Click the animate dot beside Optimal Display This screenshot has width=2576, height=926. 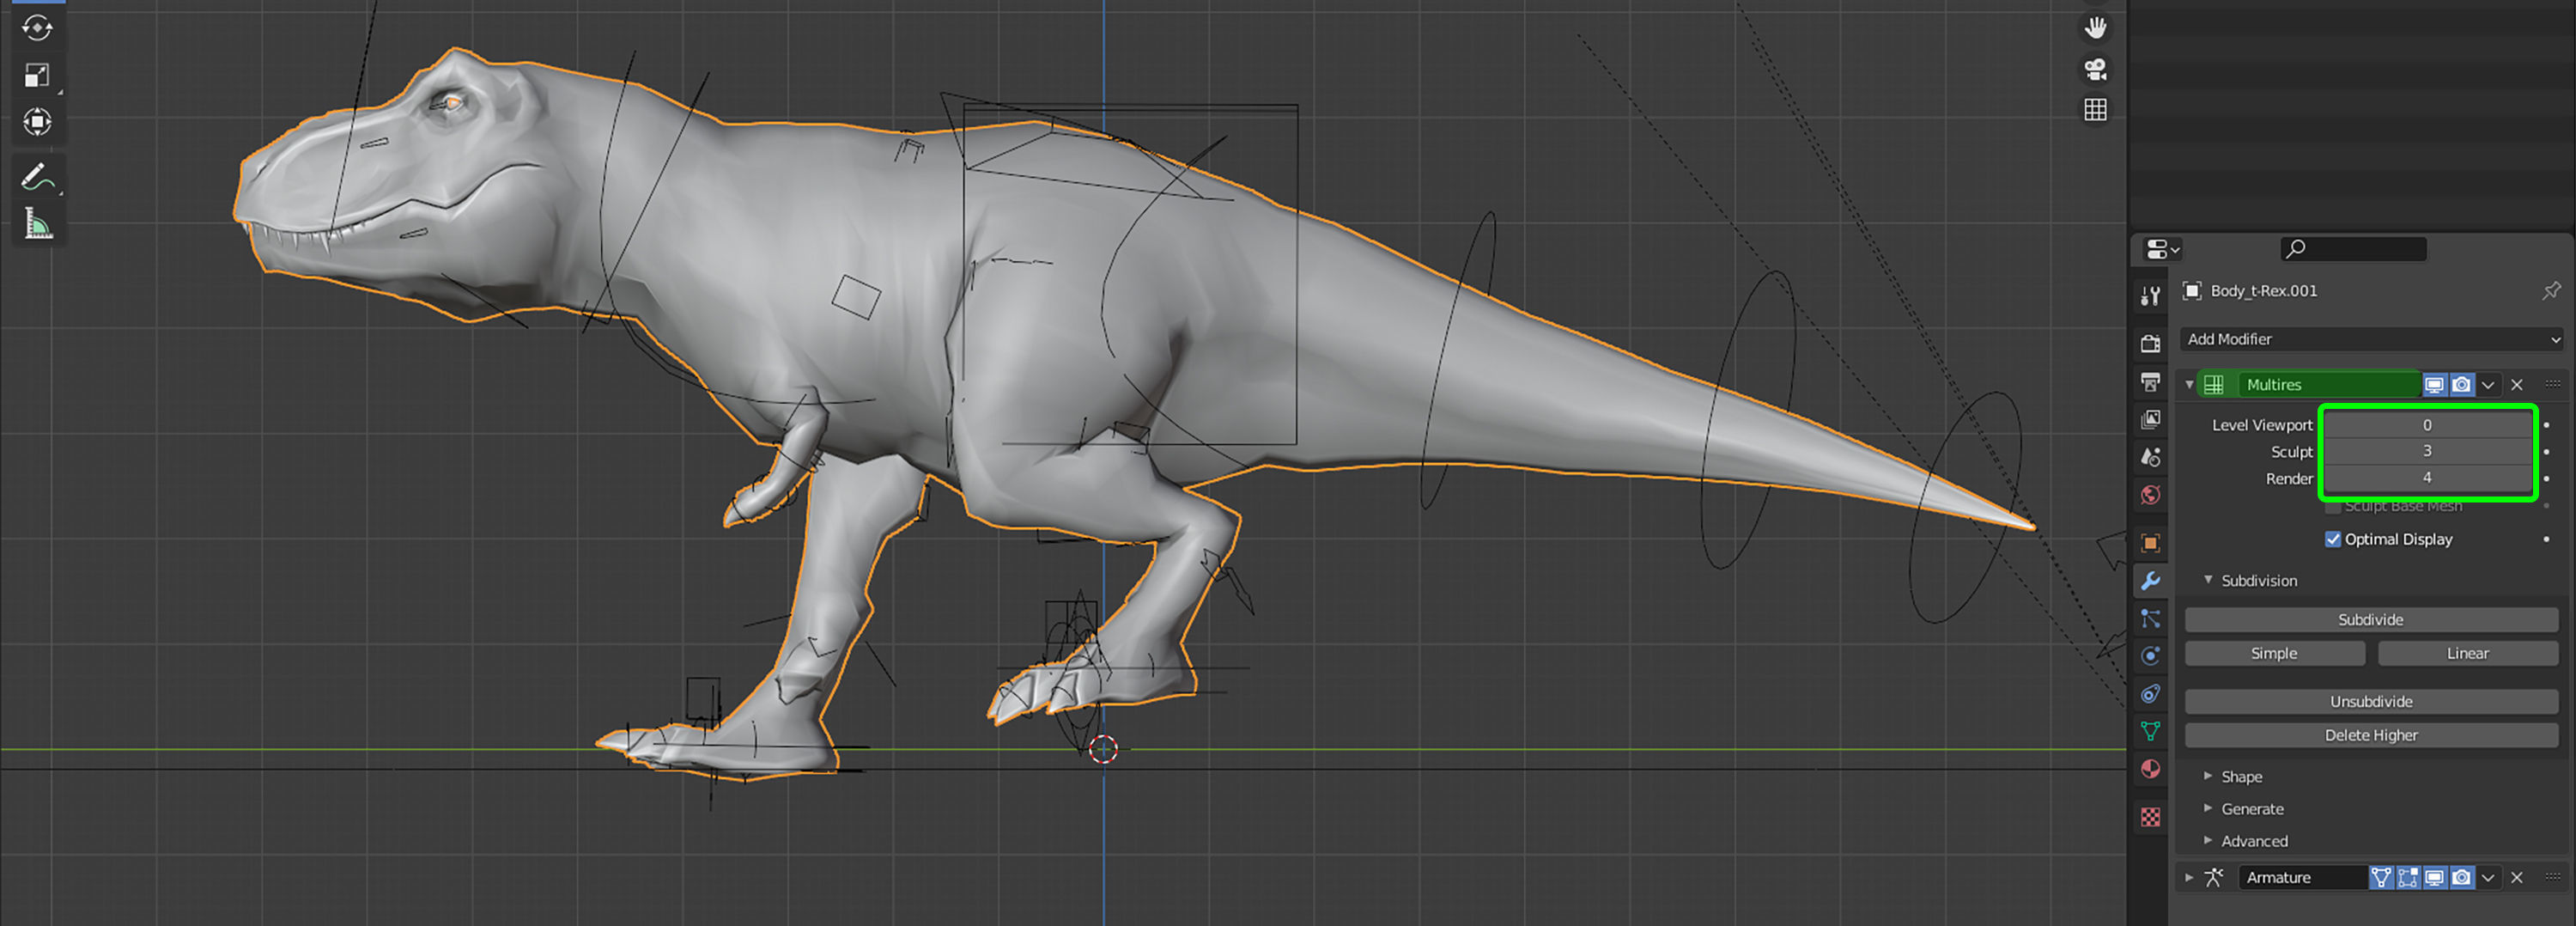tap(2546, 539)
